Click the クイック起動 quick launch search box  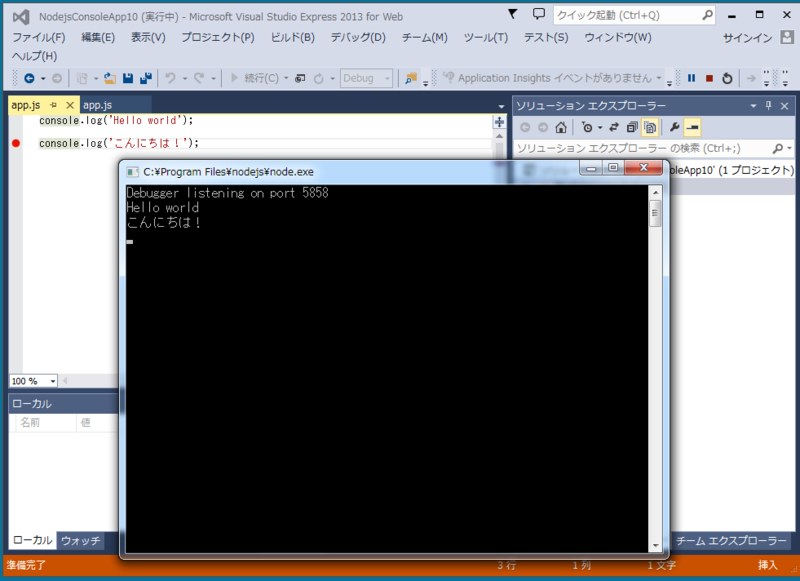[634, 15]
